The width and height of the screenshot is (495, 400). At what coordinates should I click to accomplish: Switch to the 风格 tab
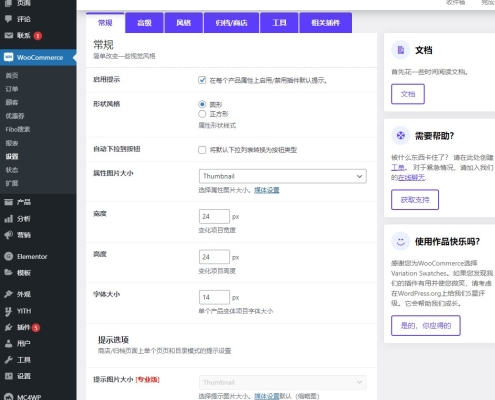(184, 23)
